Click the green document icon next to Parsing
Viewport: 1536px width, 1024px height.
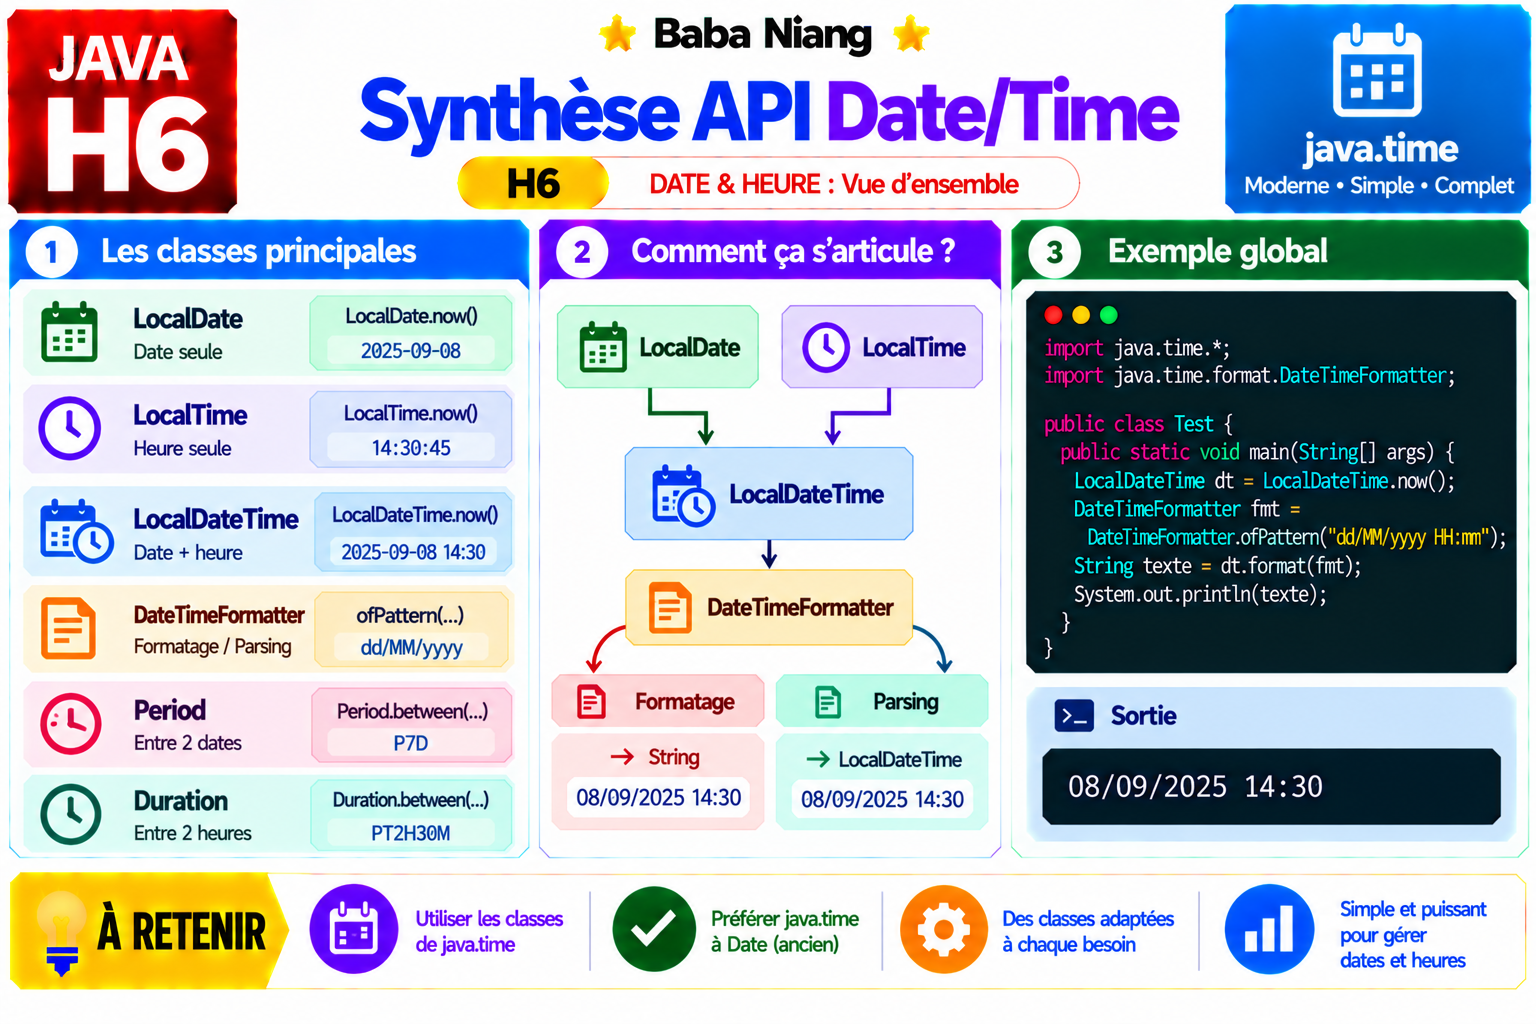[x=828, y=702]
